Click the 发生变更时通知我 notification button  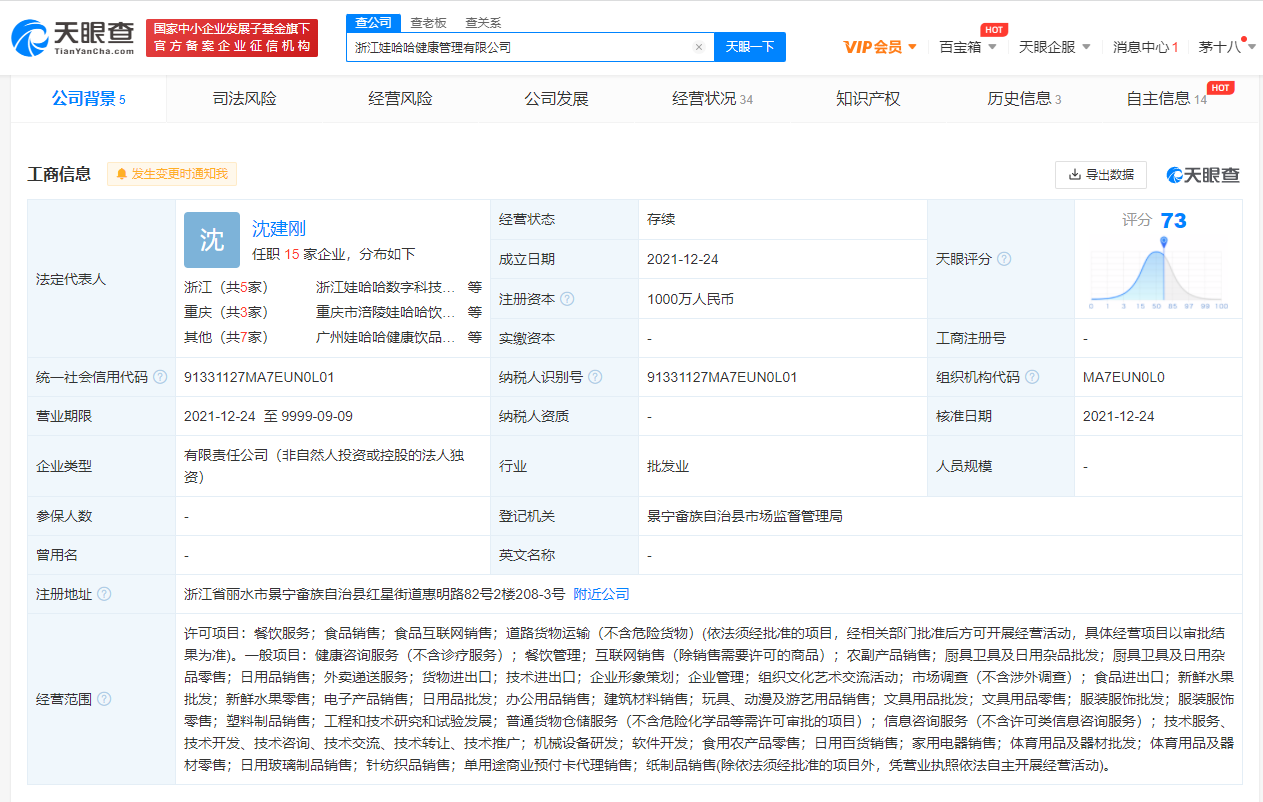(x=173, y=174)
